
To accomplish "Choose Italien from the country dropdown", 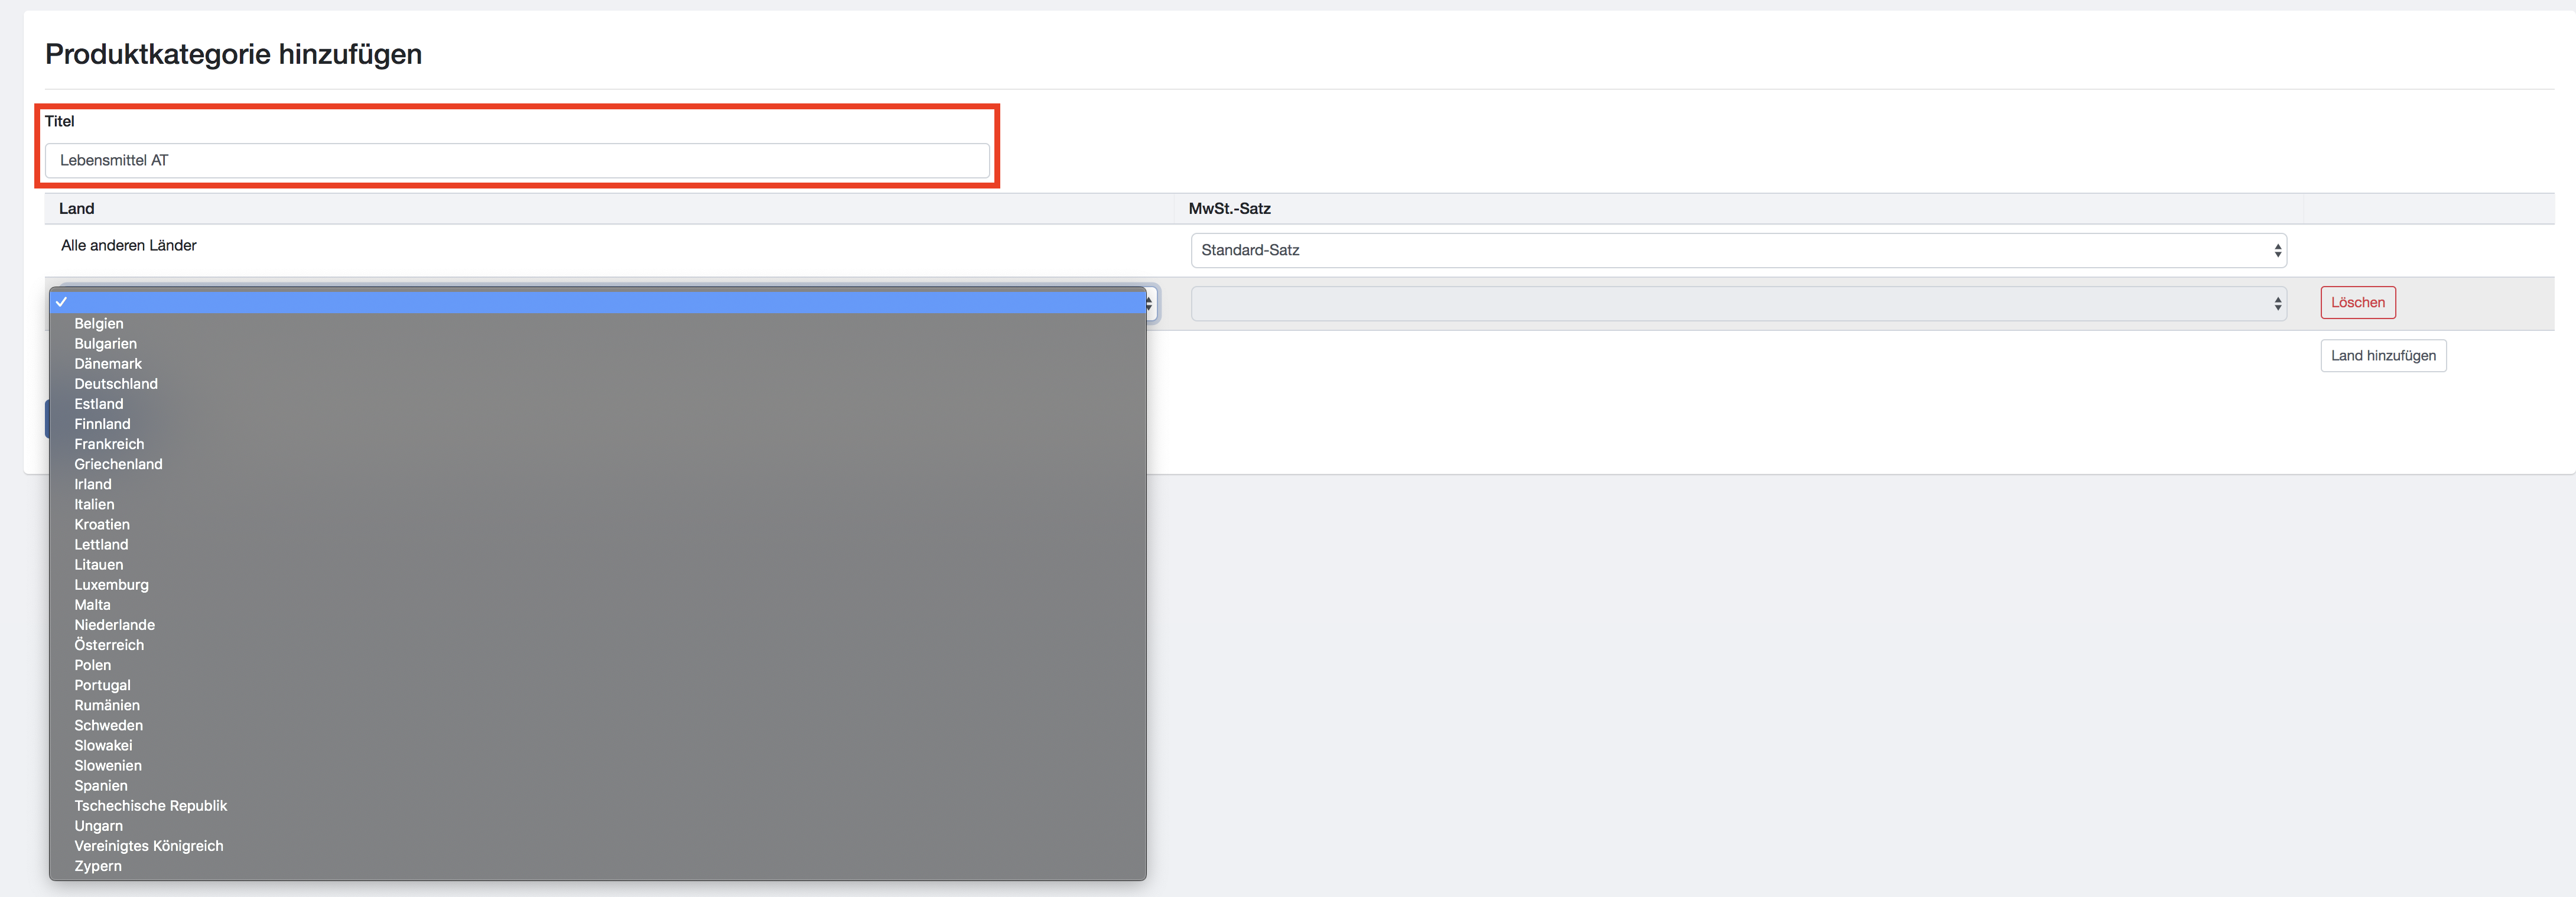I will 94,504.
